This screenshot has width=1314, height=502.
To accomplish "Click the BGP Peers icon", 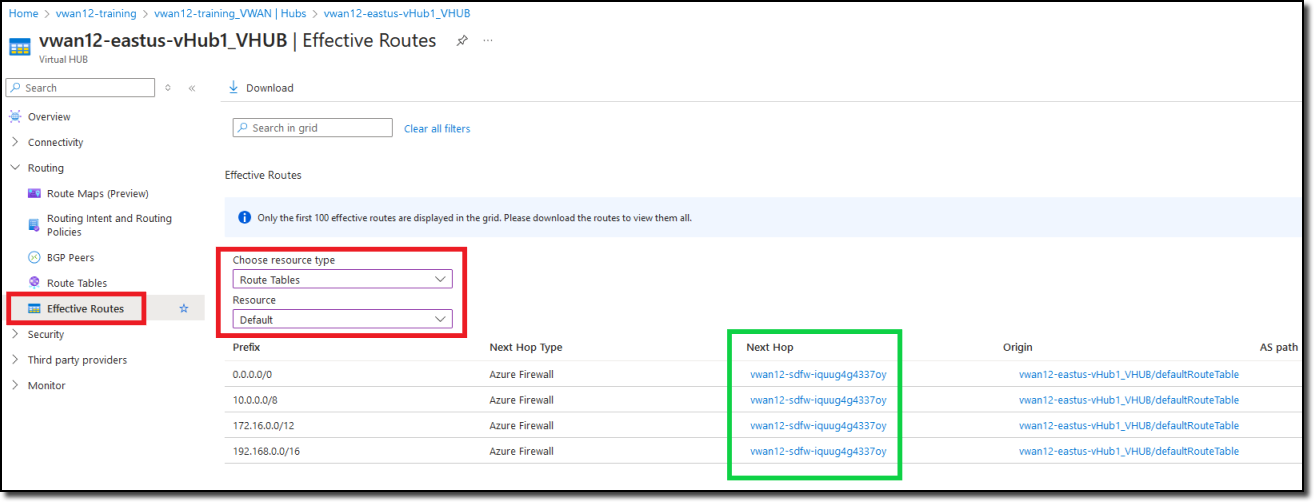I will (x=34, y=257).
